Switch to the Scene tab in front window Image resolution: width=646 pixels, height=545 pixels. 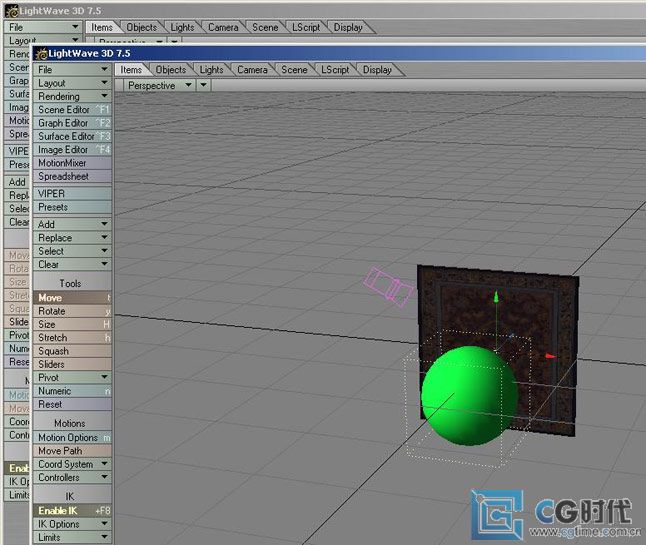294,70
